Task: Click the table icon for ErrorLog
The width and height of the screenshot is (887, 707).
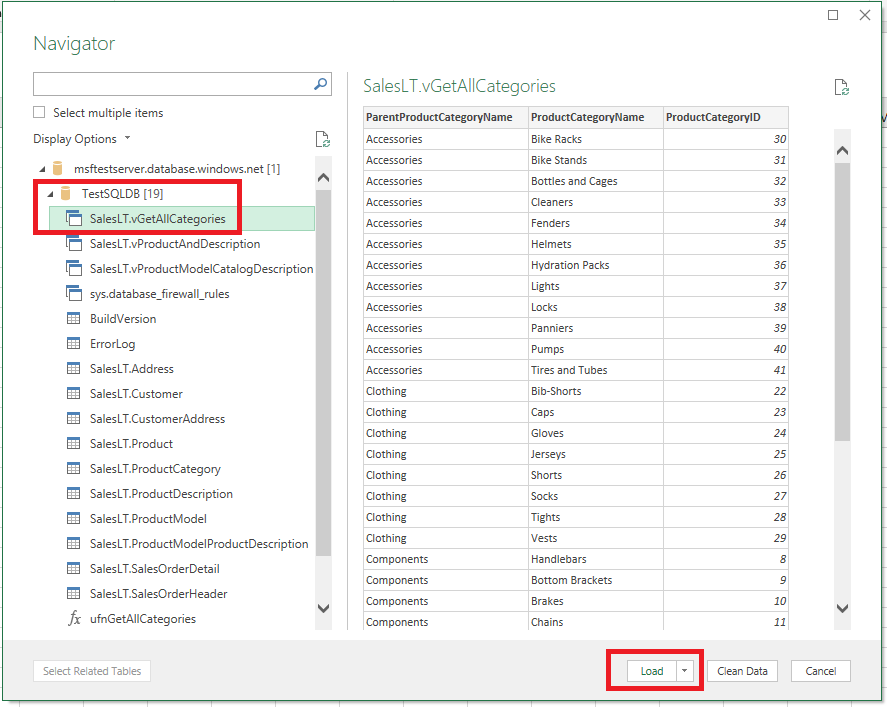Action: click(x=74, y=343)
